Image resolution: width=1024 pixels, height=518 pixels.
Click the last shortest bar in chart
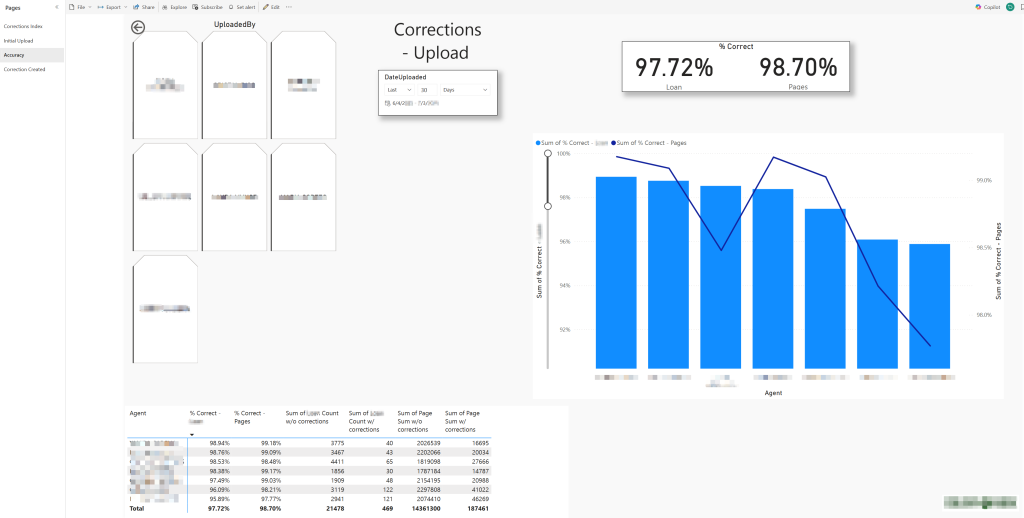point(929,306)
